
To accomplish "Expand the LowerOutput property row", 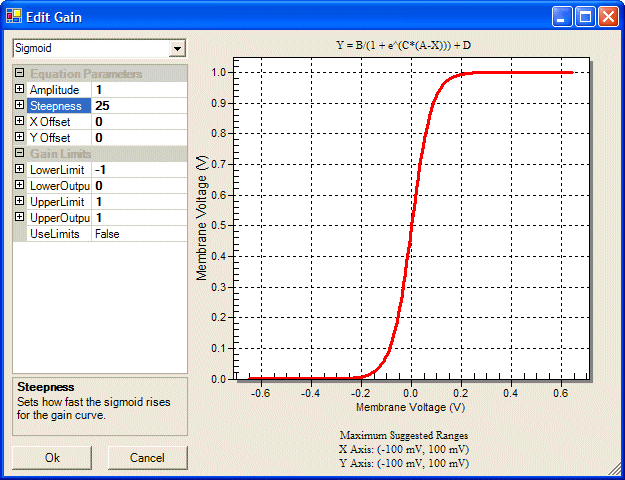I will pyautogui.click(x=20, y=185).
